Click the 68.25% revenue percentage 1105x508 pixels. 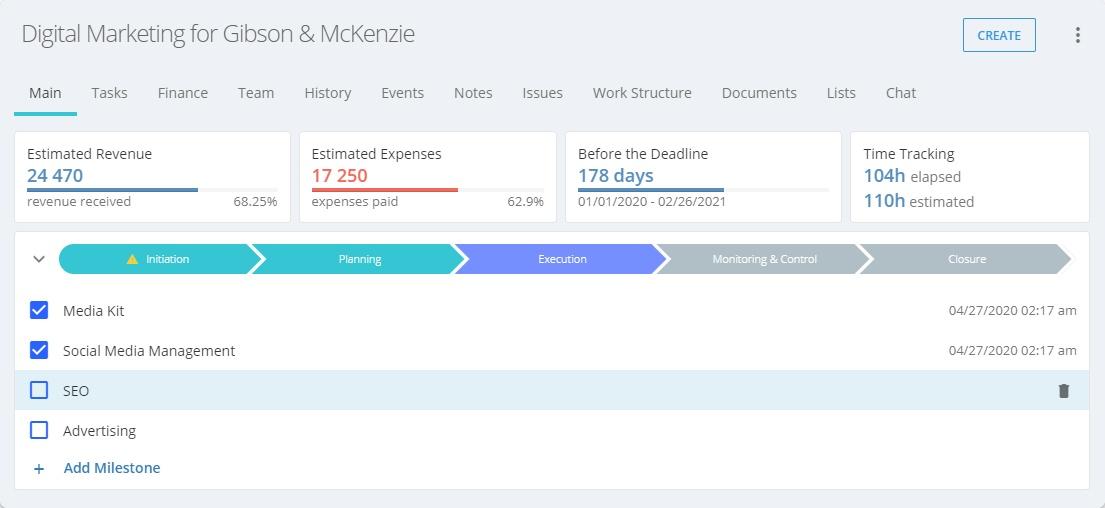pos(255,202)
